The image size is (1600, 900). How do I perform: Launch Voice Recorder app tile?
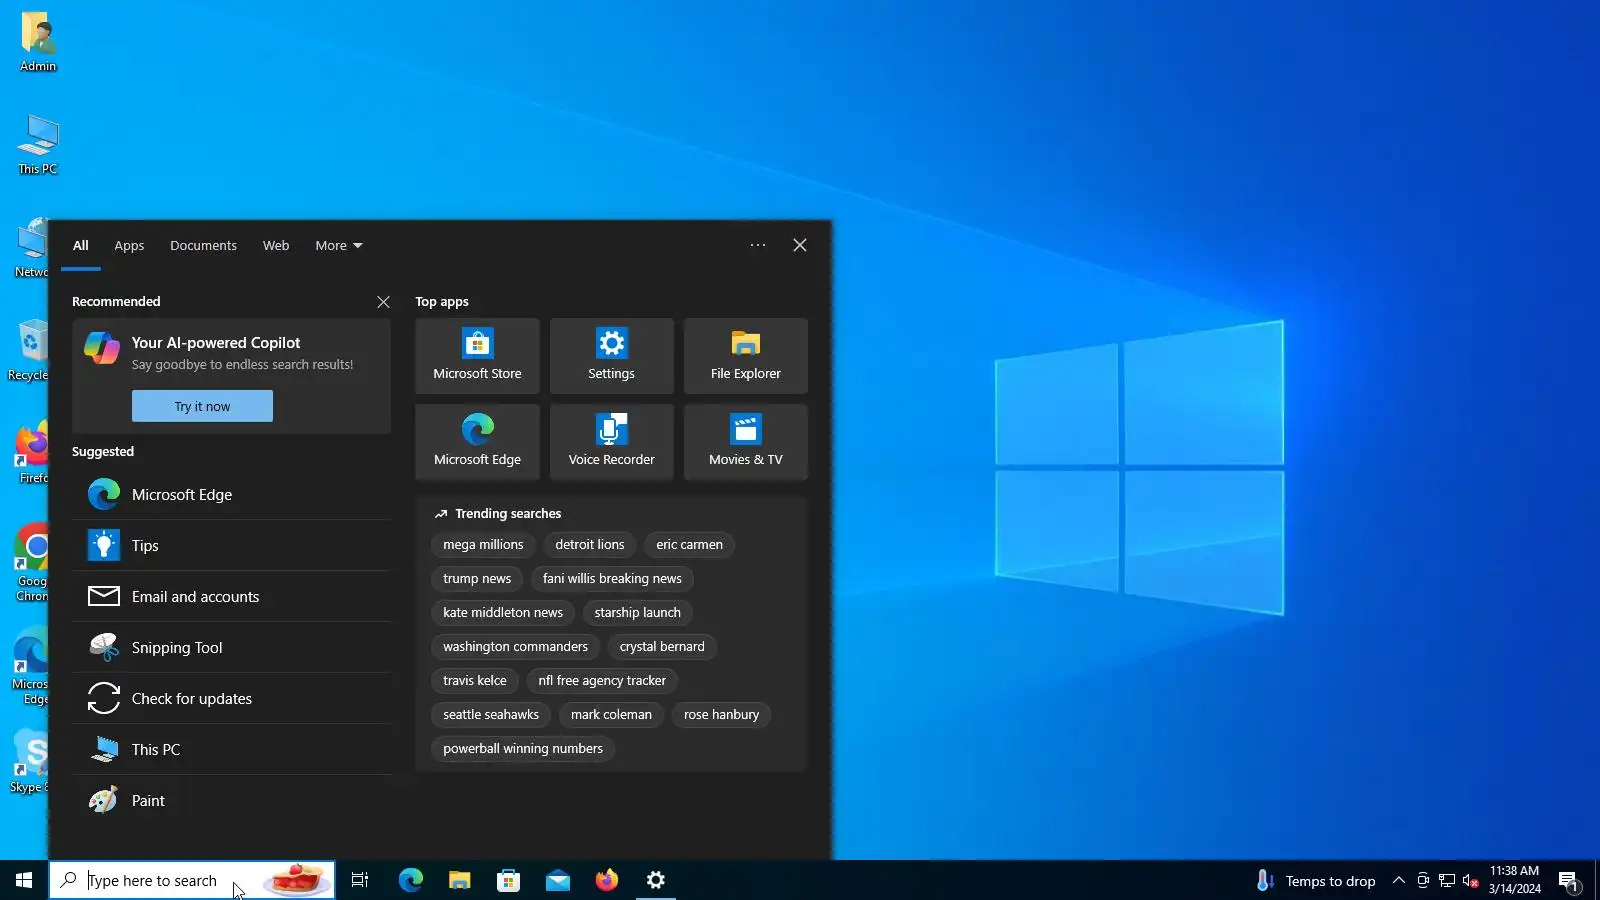pyautogui.click(x=611, y=442)
